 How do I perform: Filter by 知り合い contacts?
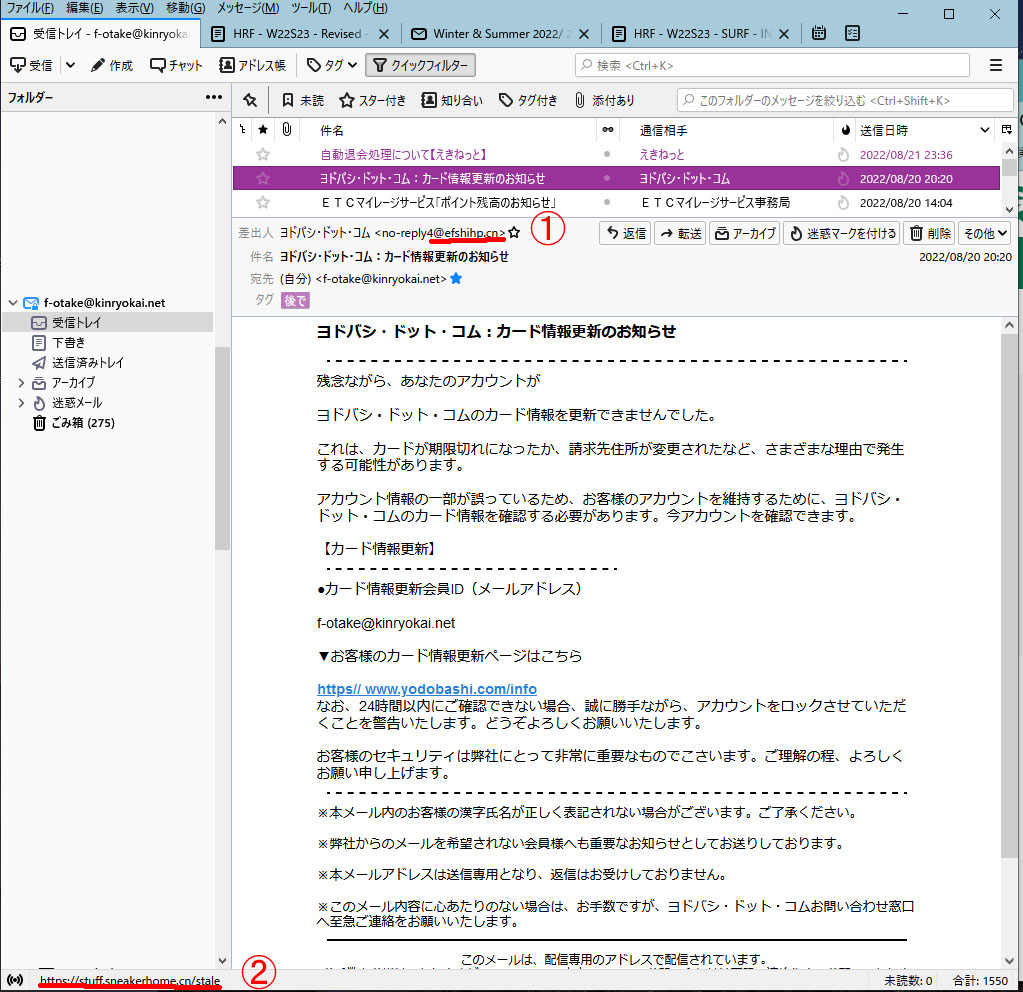pos(451,101)
